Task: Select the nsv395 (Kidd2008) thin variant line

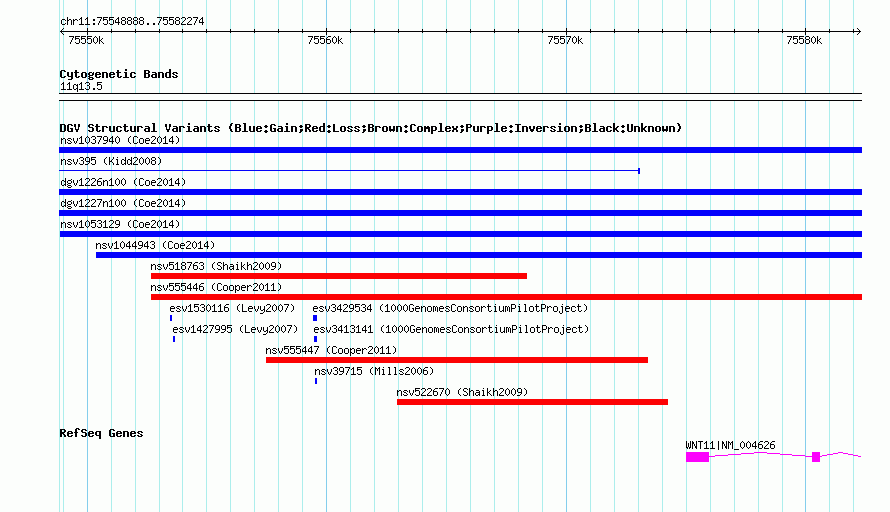Action: (350, 171)
